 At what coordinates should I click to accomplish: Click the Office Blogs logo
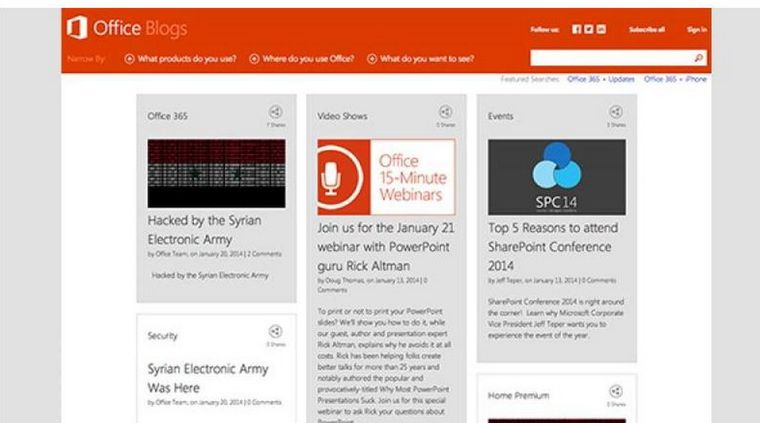[127, 28]
